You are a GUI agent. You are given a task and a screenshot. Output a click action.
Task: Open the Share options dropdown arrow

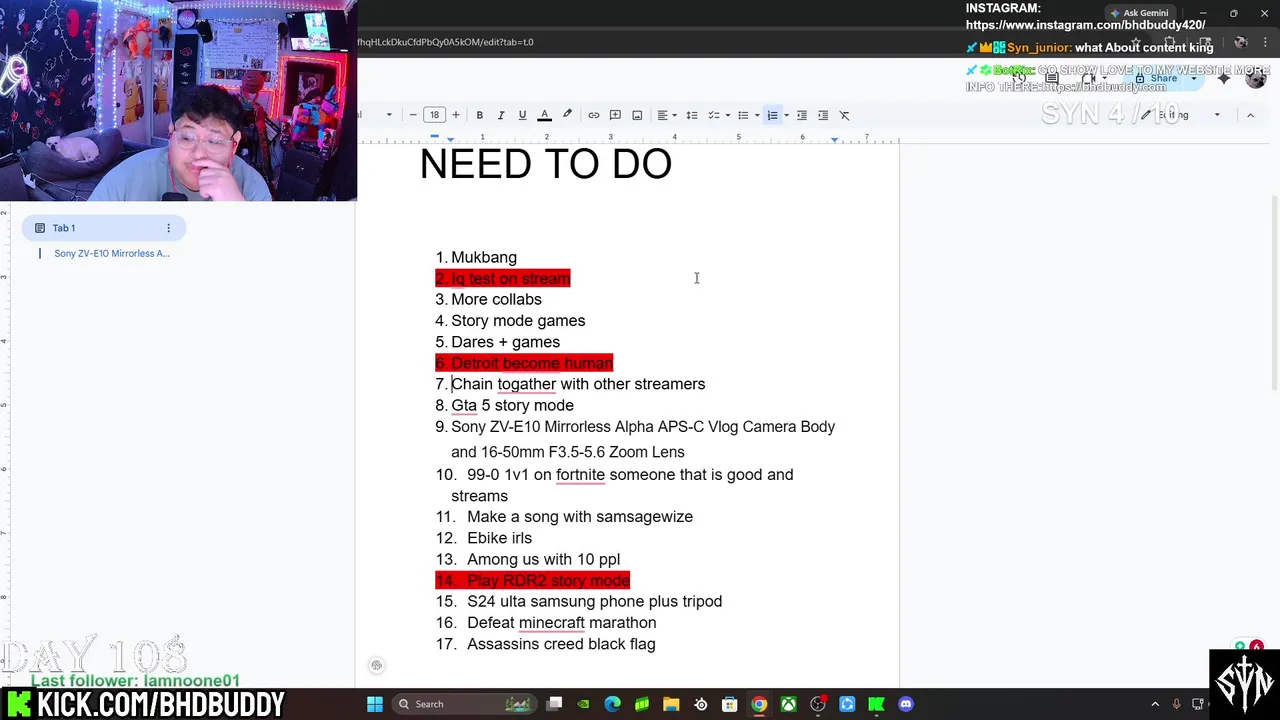tap(1195, 78)
